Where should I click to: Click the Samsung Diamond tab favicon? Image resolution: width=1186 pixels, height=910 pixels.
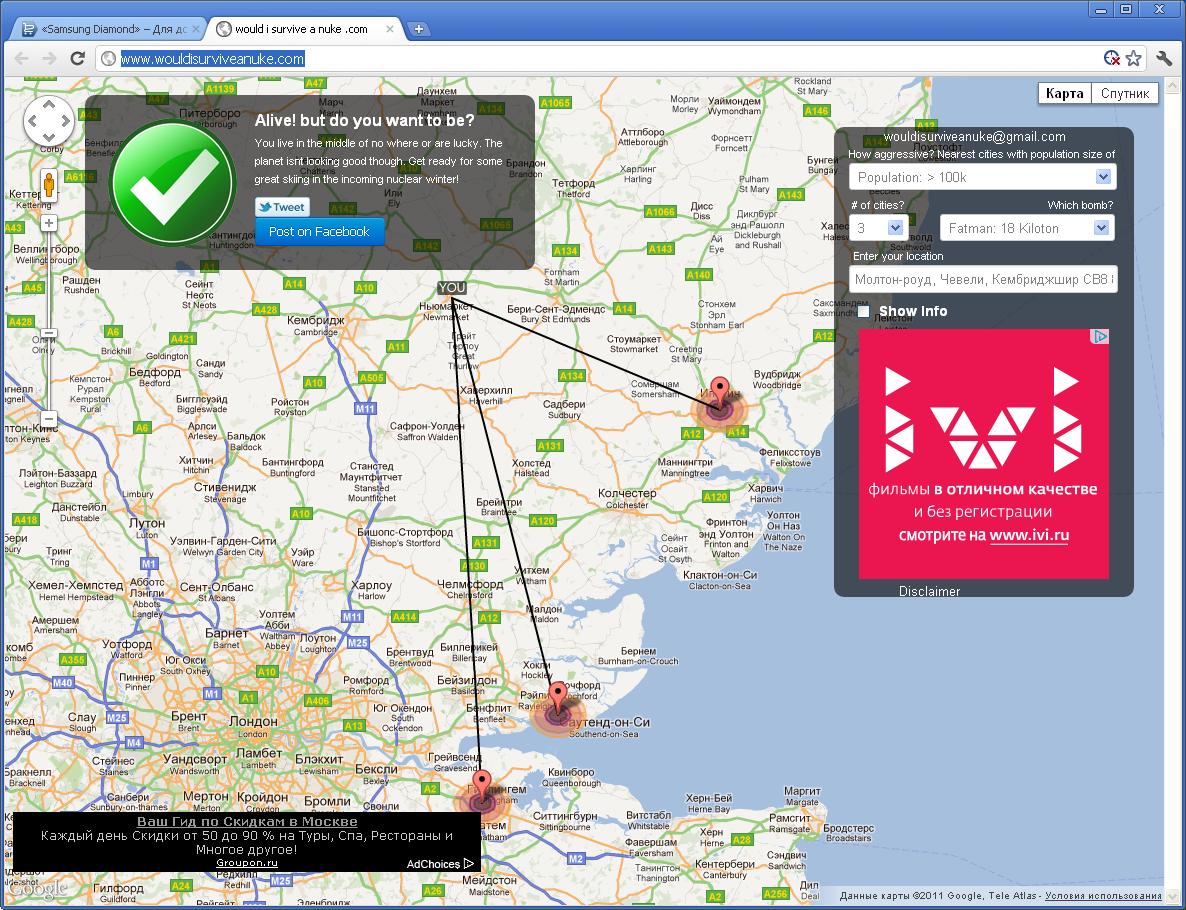click(x=29, y=30)
